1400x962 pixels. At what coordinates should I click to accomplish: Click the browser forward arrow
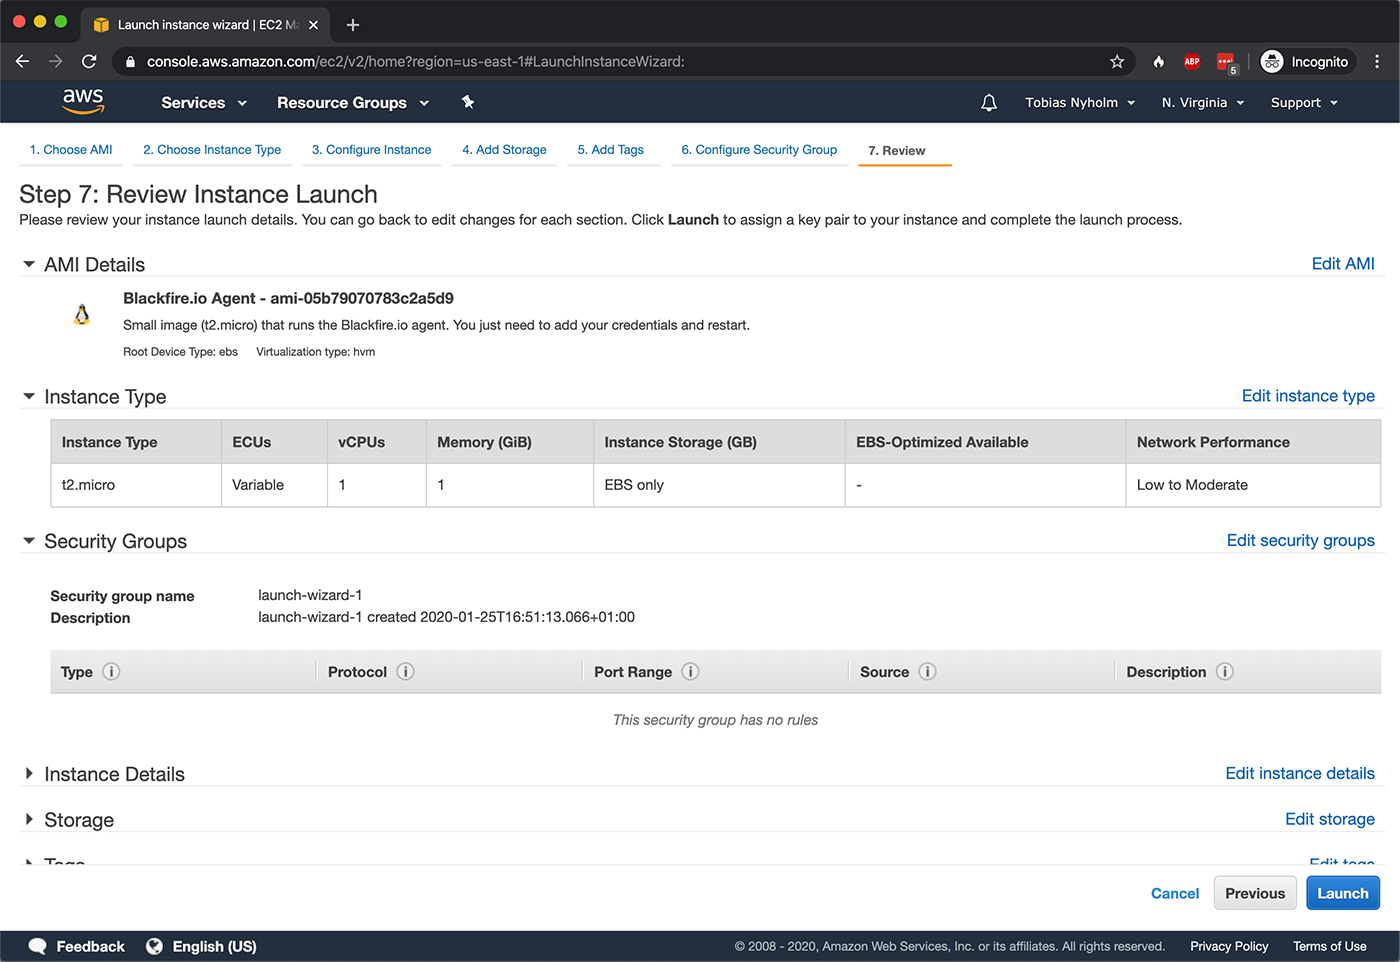[x=56, y=61]
